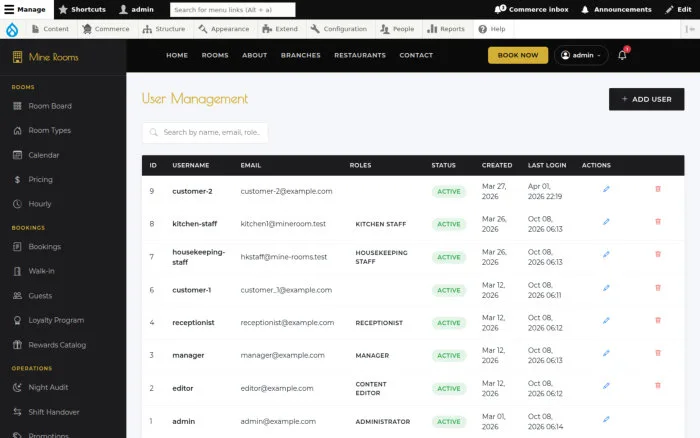Open the Content admin menu
Screen dimensions: 700x438
tap(50, 29)
